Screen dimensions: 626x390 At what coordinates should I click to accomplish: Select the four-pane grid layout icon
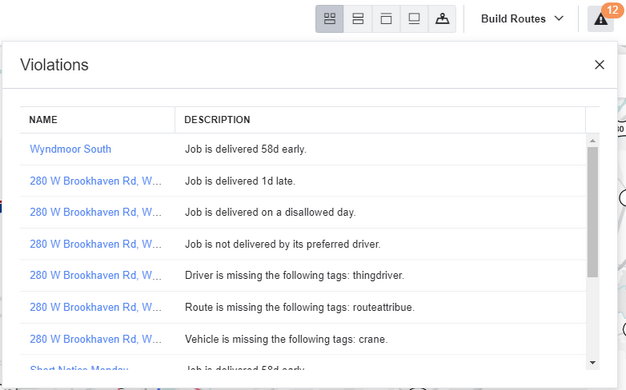coord(329,19)
